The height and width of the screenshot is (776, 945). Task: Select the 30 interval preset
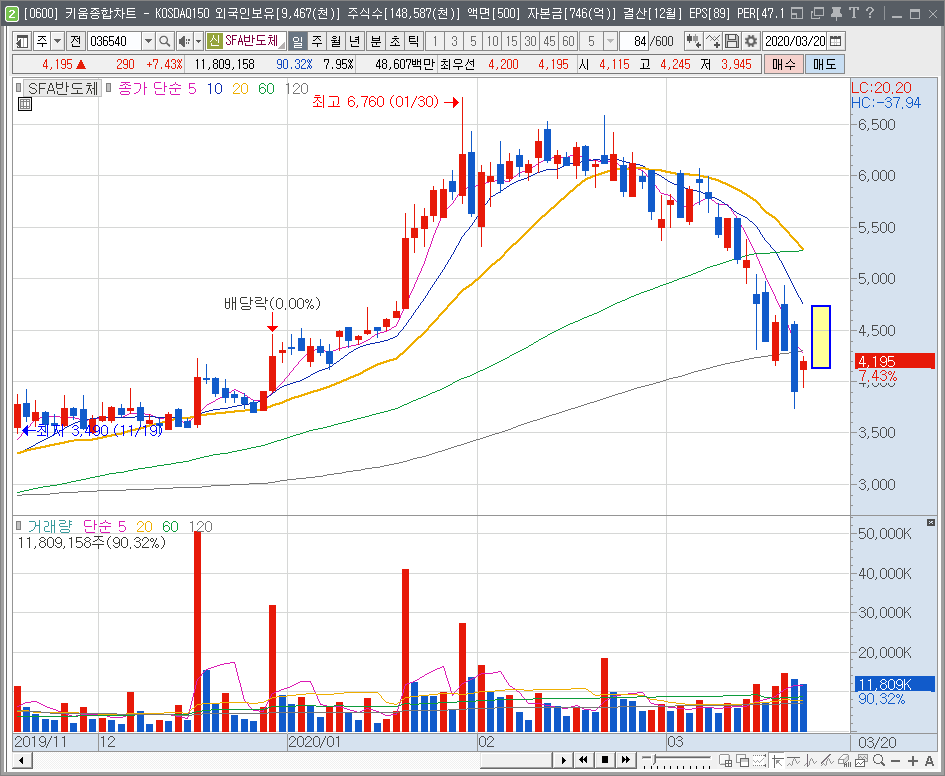pyautogui.click(x=530, y=41)
